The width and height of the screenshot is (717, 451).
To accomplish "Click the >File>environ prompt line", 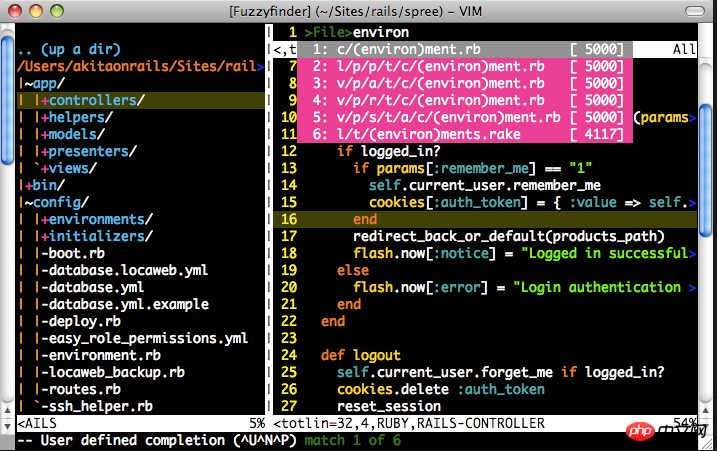I will [357, 32].
